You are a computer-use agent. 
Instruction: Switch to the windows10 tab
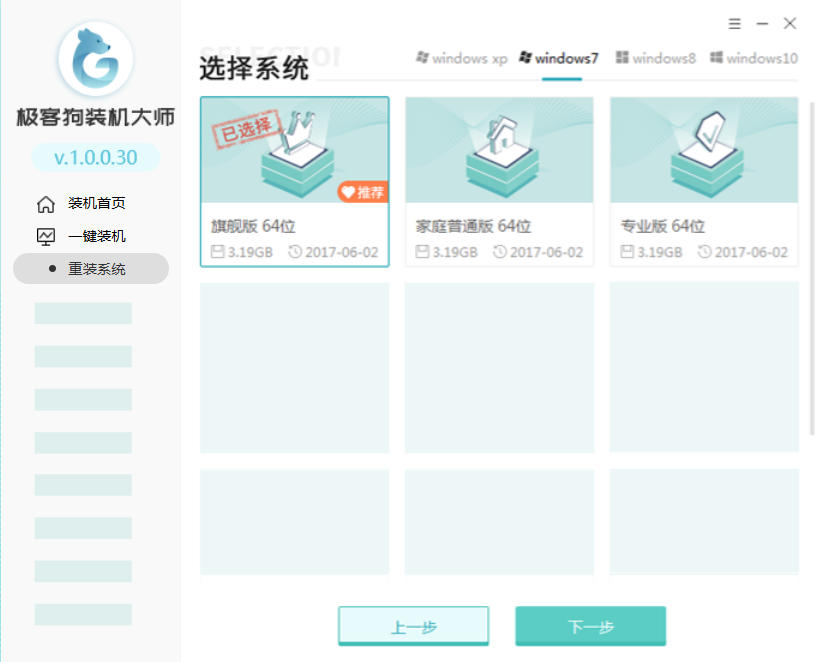754,58
